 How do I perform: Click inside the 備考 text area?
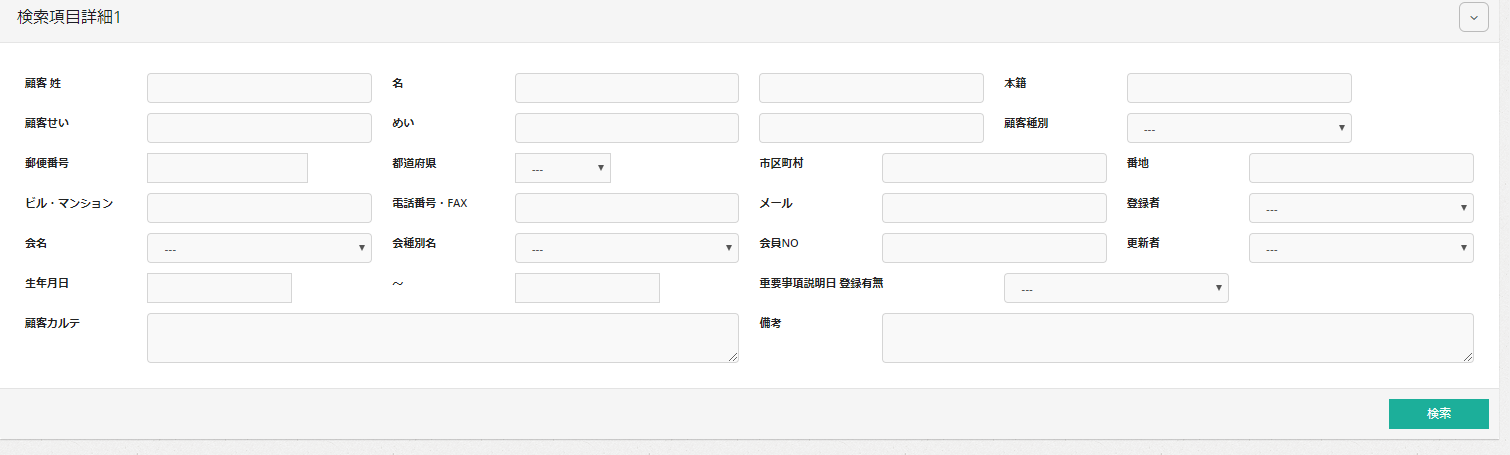coord(1177,338)
